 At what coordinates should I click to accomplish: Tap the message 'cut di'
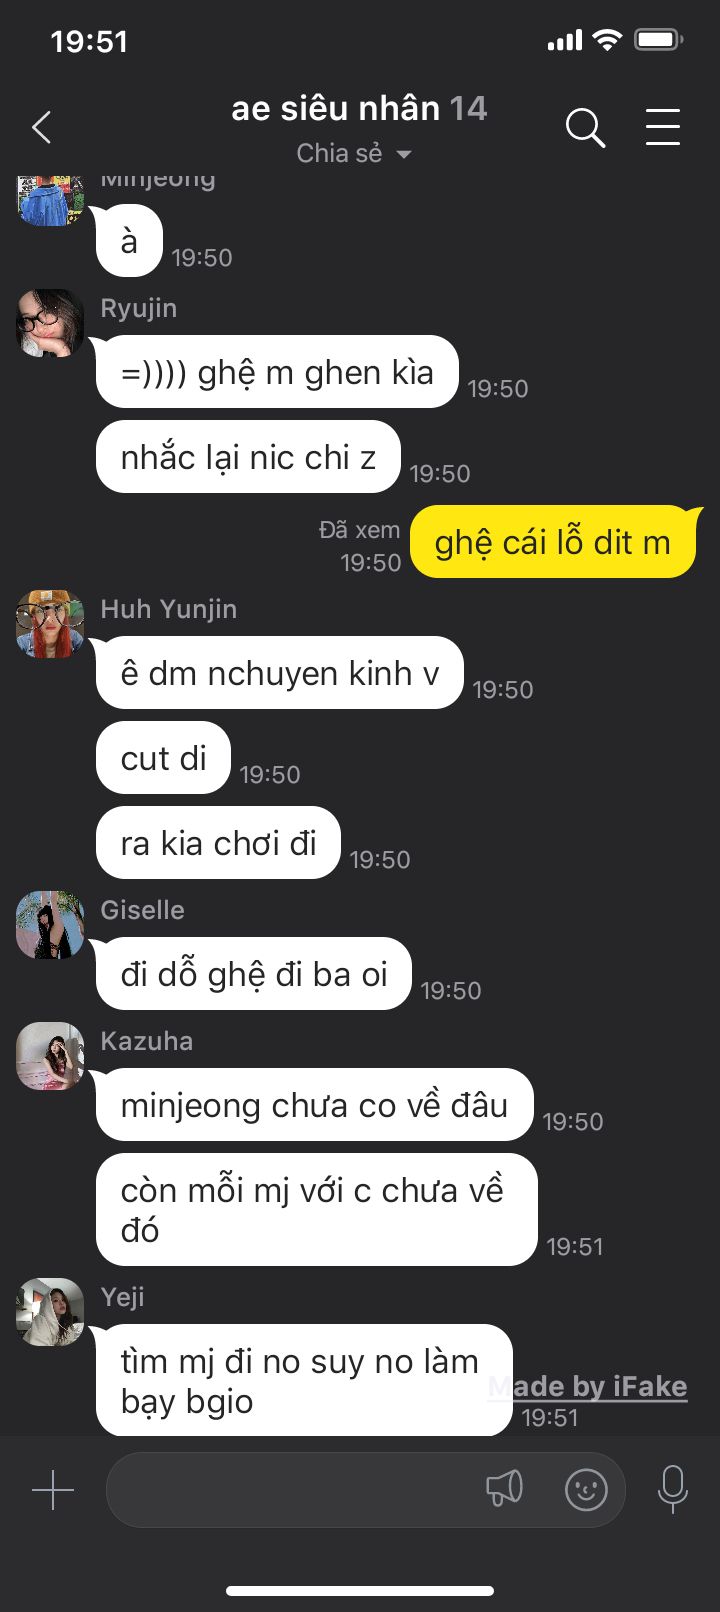click(164, 758)
